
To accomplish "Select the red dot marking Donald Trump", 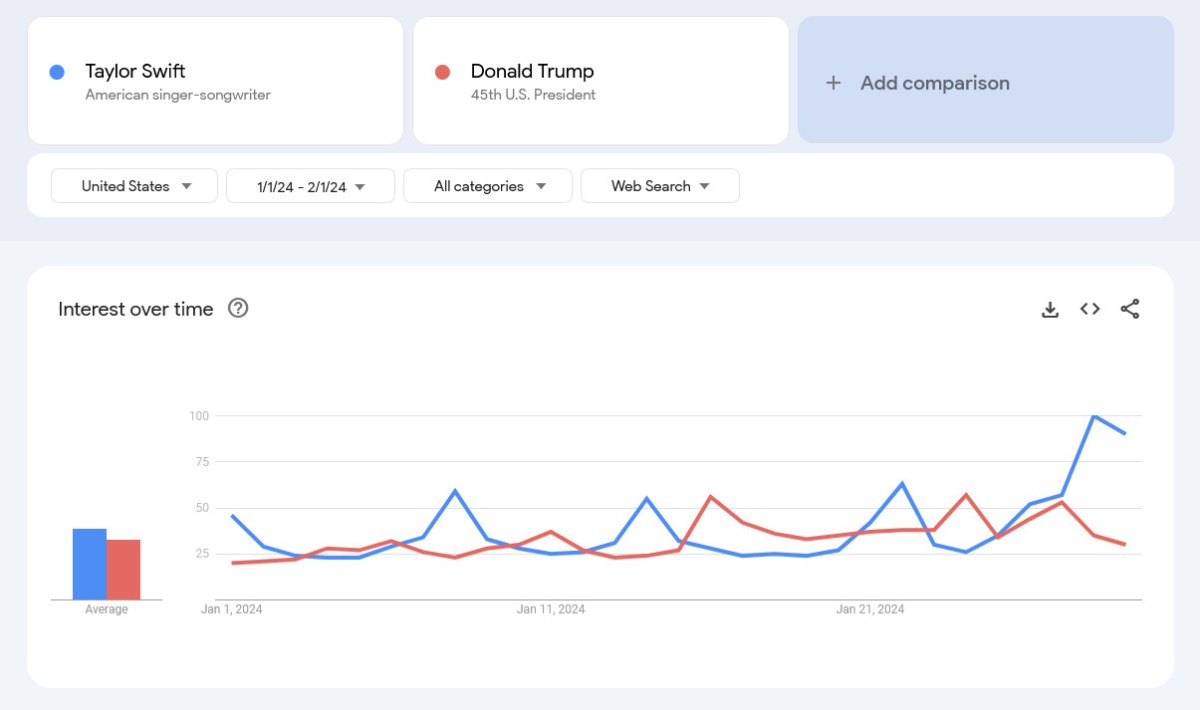I will coord(443,71).
